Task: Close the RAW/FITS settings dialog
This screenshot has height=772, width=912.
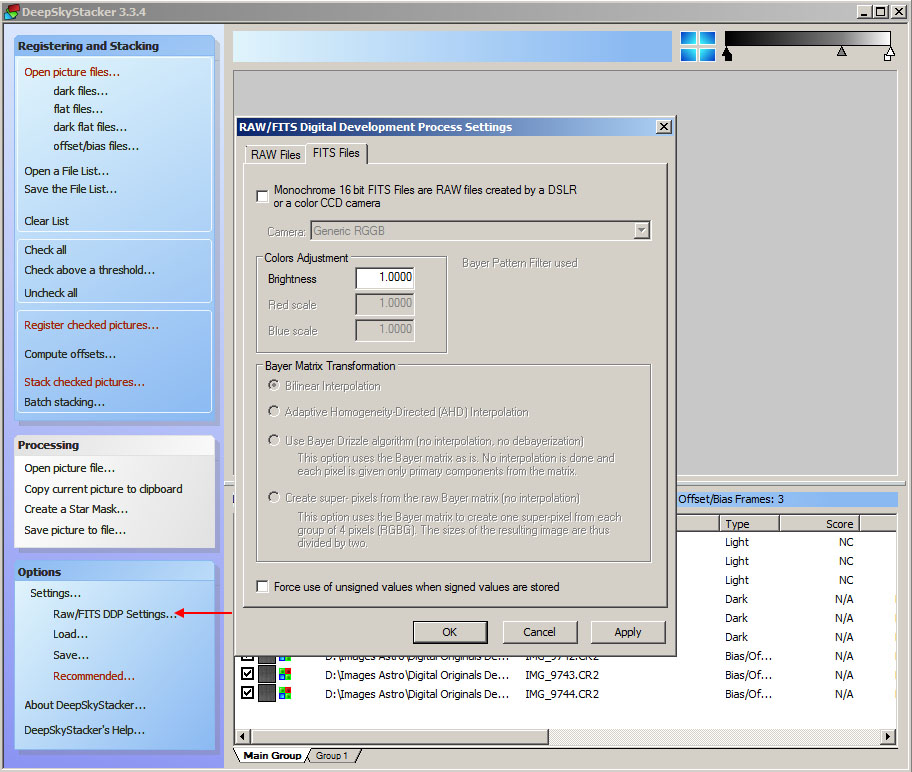Action: [x=663, y=127]
